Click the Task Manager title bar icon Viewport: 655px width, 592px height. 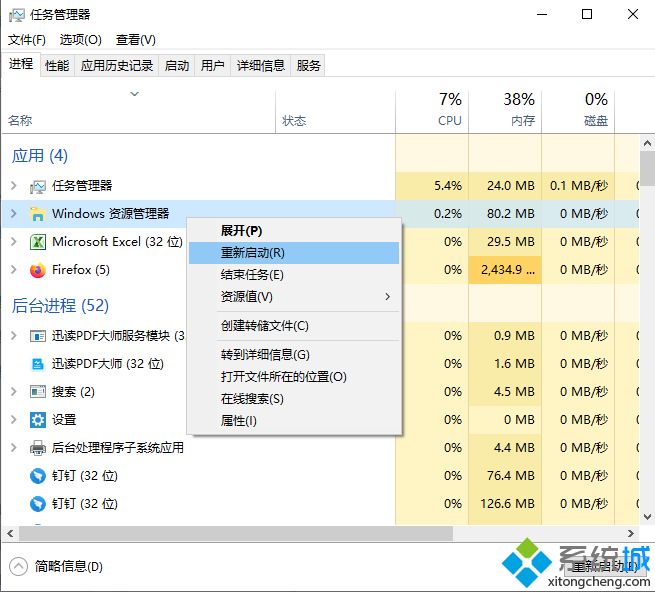click(17, 15)
